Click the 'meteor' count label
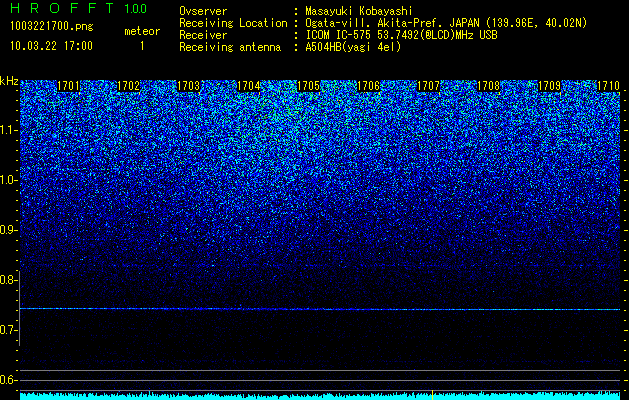The height and width of the screenshot is (400, 629). 142,31
